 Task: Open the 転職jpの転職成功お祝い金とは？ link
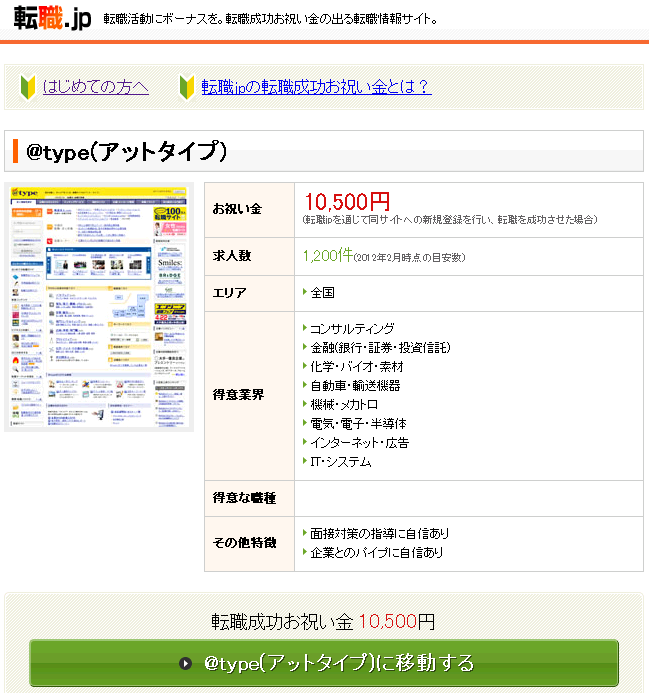pos(316,87)
